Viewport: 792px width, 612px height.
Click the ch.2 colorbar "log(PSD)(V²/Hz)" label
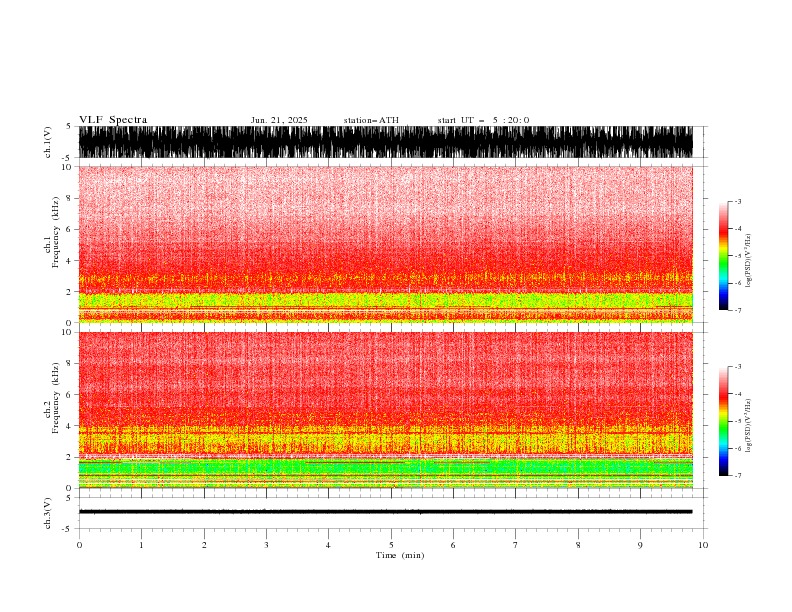[748, 426]
